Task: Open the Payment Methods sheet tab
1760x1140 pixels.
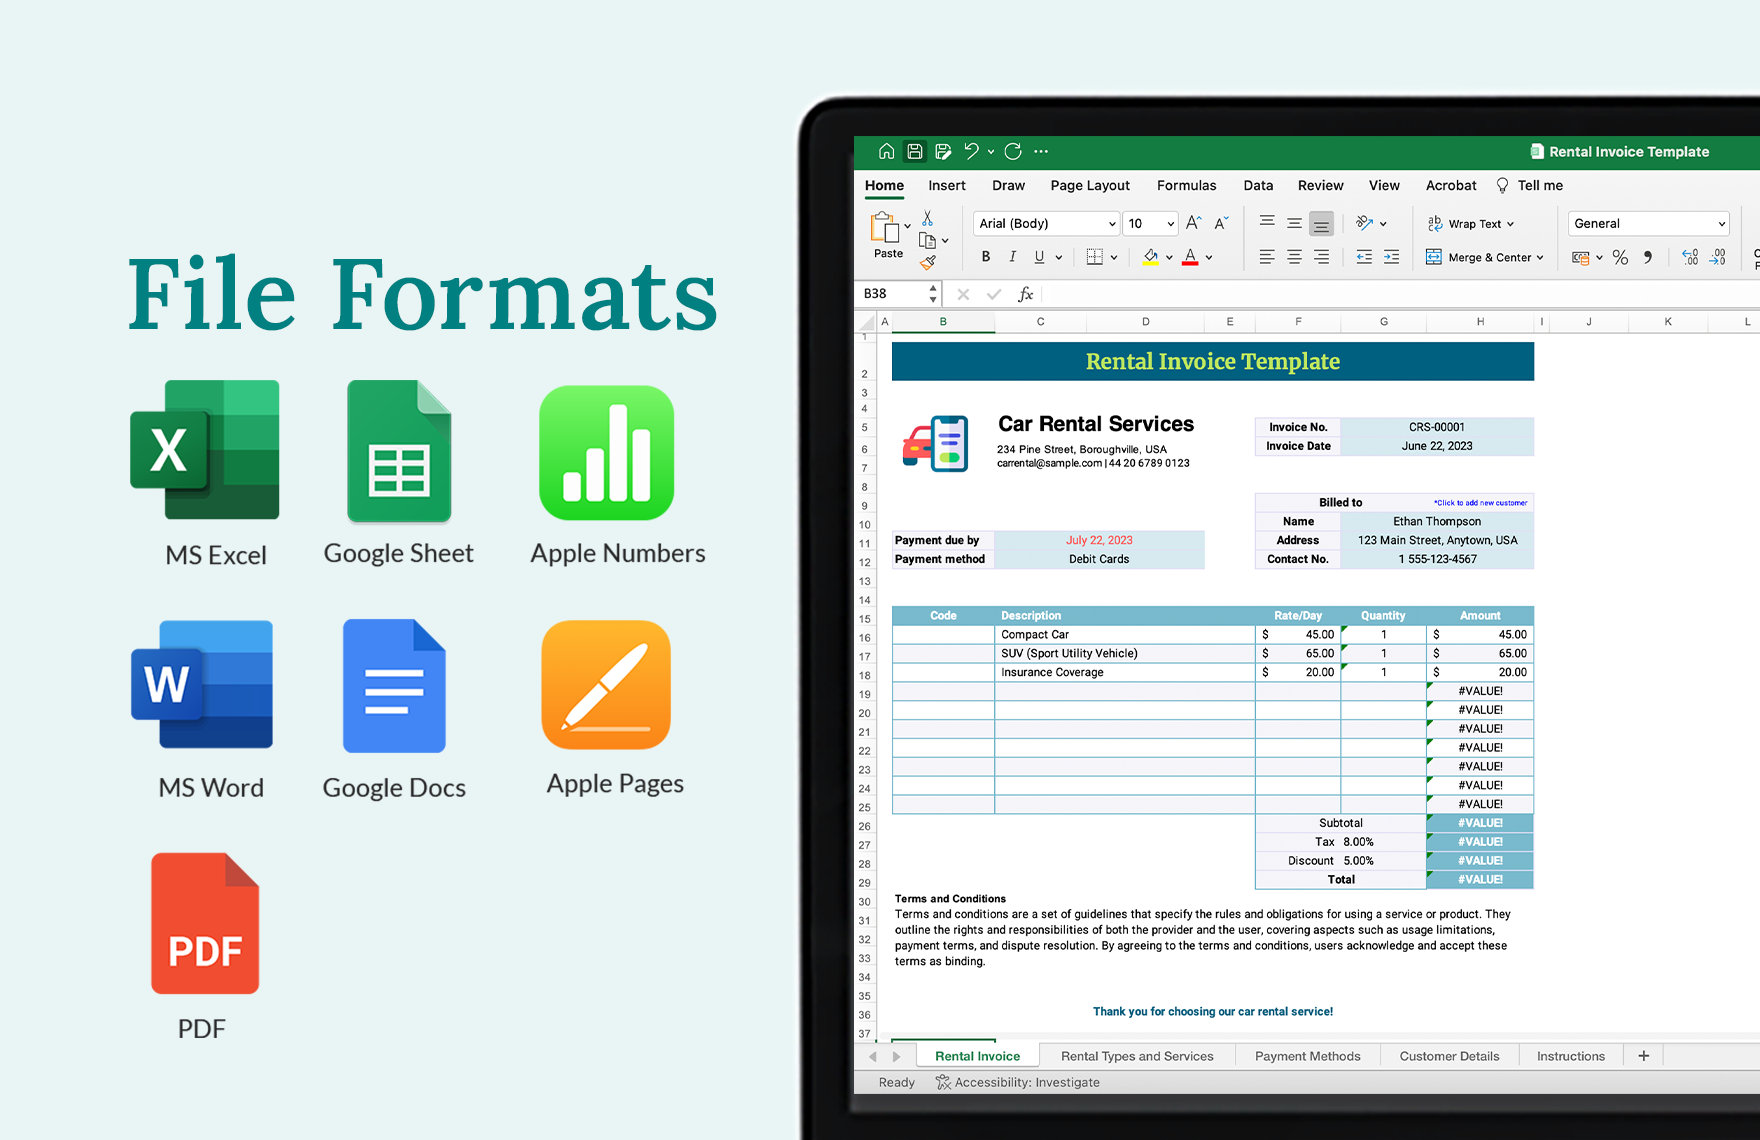Action: tap(1307, 1055)
